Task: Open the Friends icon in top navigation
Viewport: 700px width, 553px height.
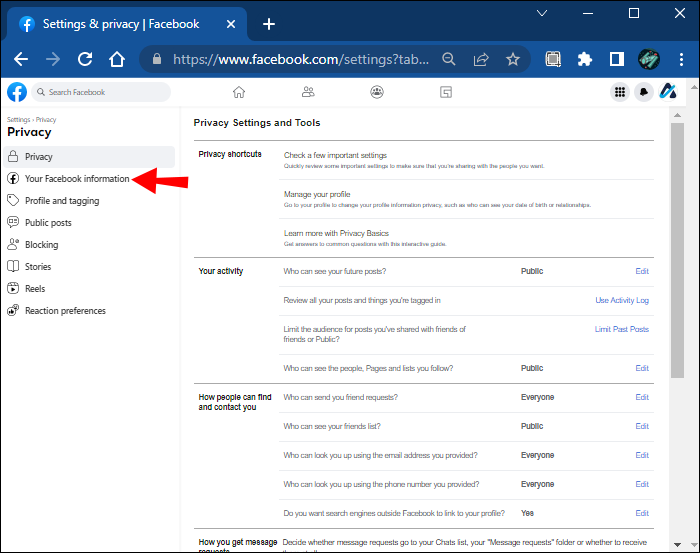Action: click(308, 92)
